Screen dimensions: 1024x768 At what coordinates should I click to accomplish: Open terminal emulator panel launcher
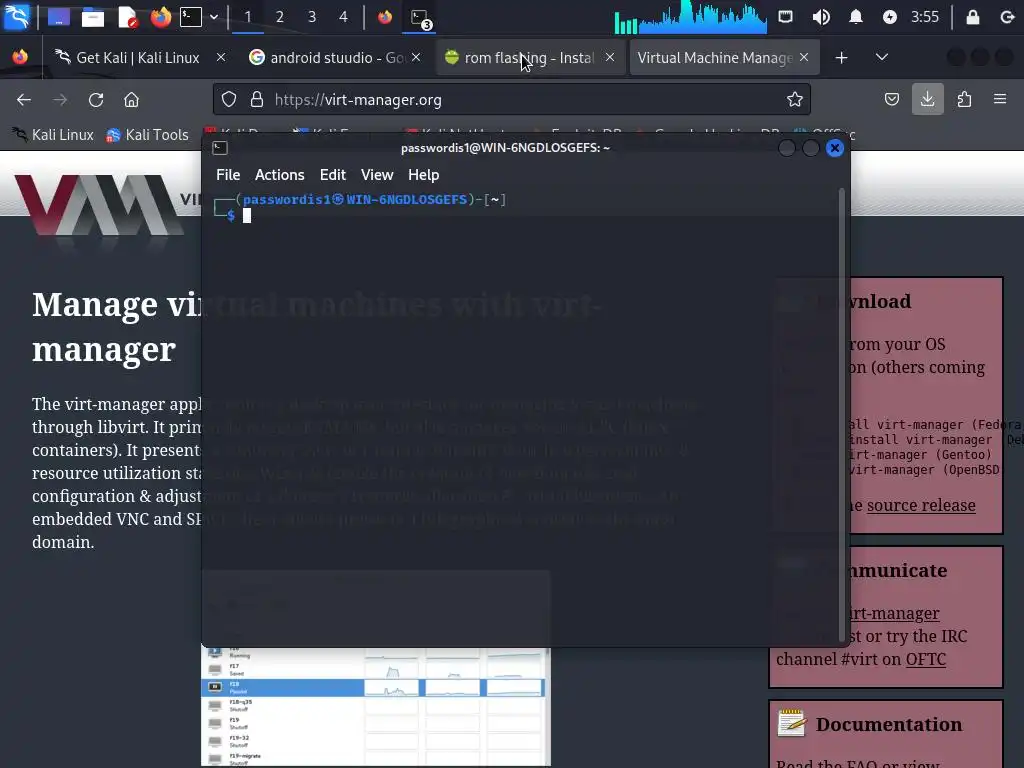pos(191,17)
